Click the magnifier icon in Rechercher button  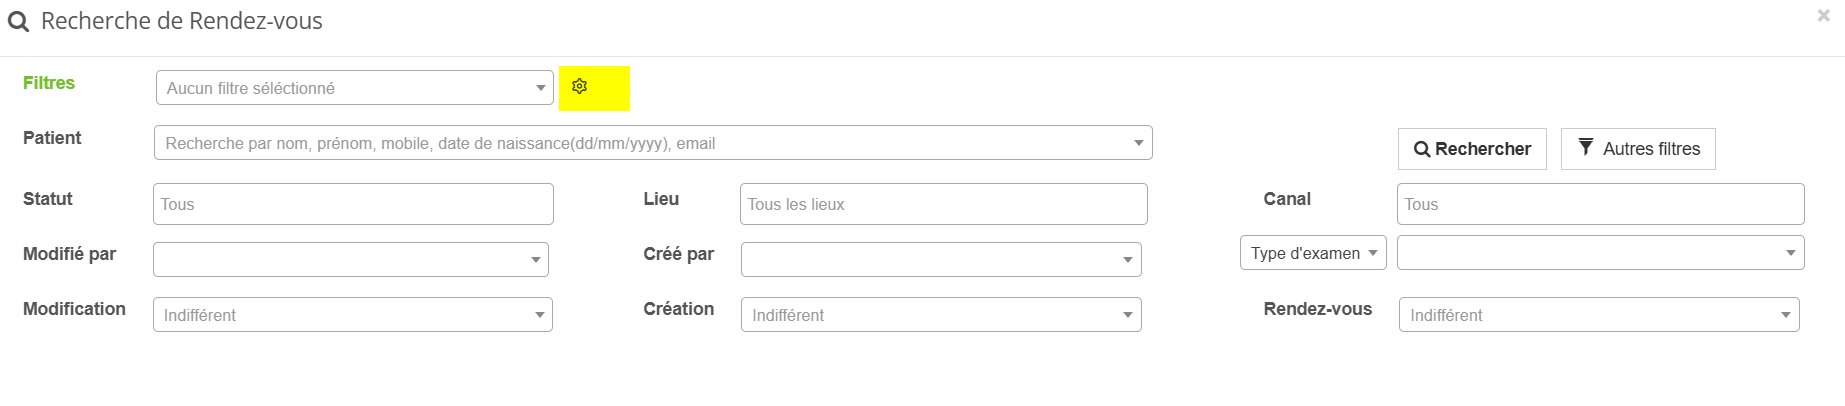coord(1421,149)
